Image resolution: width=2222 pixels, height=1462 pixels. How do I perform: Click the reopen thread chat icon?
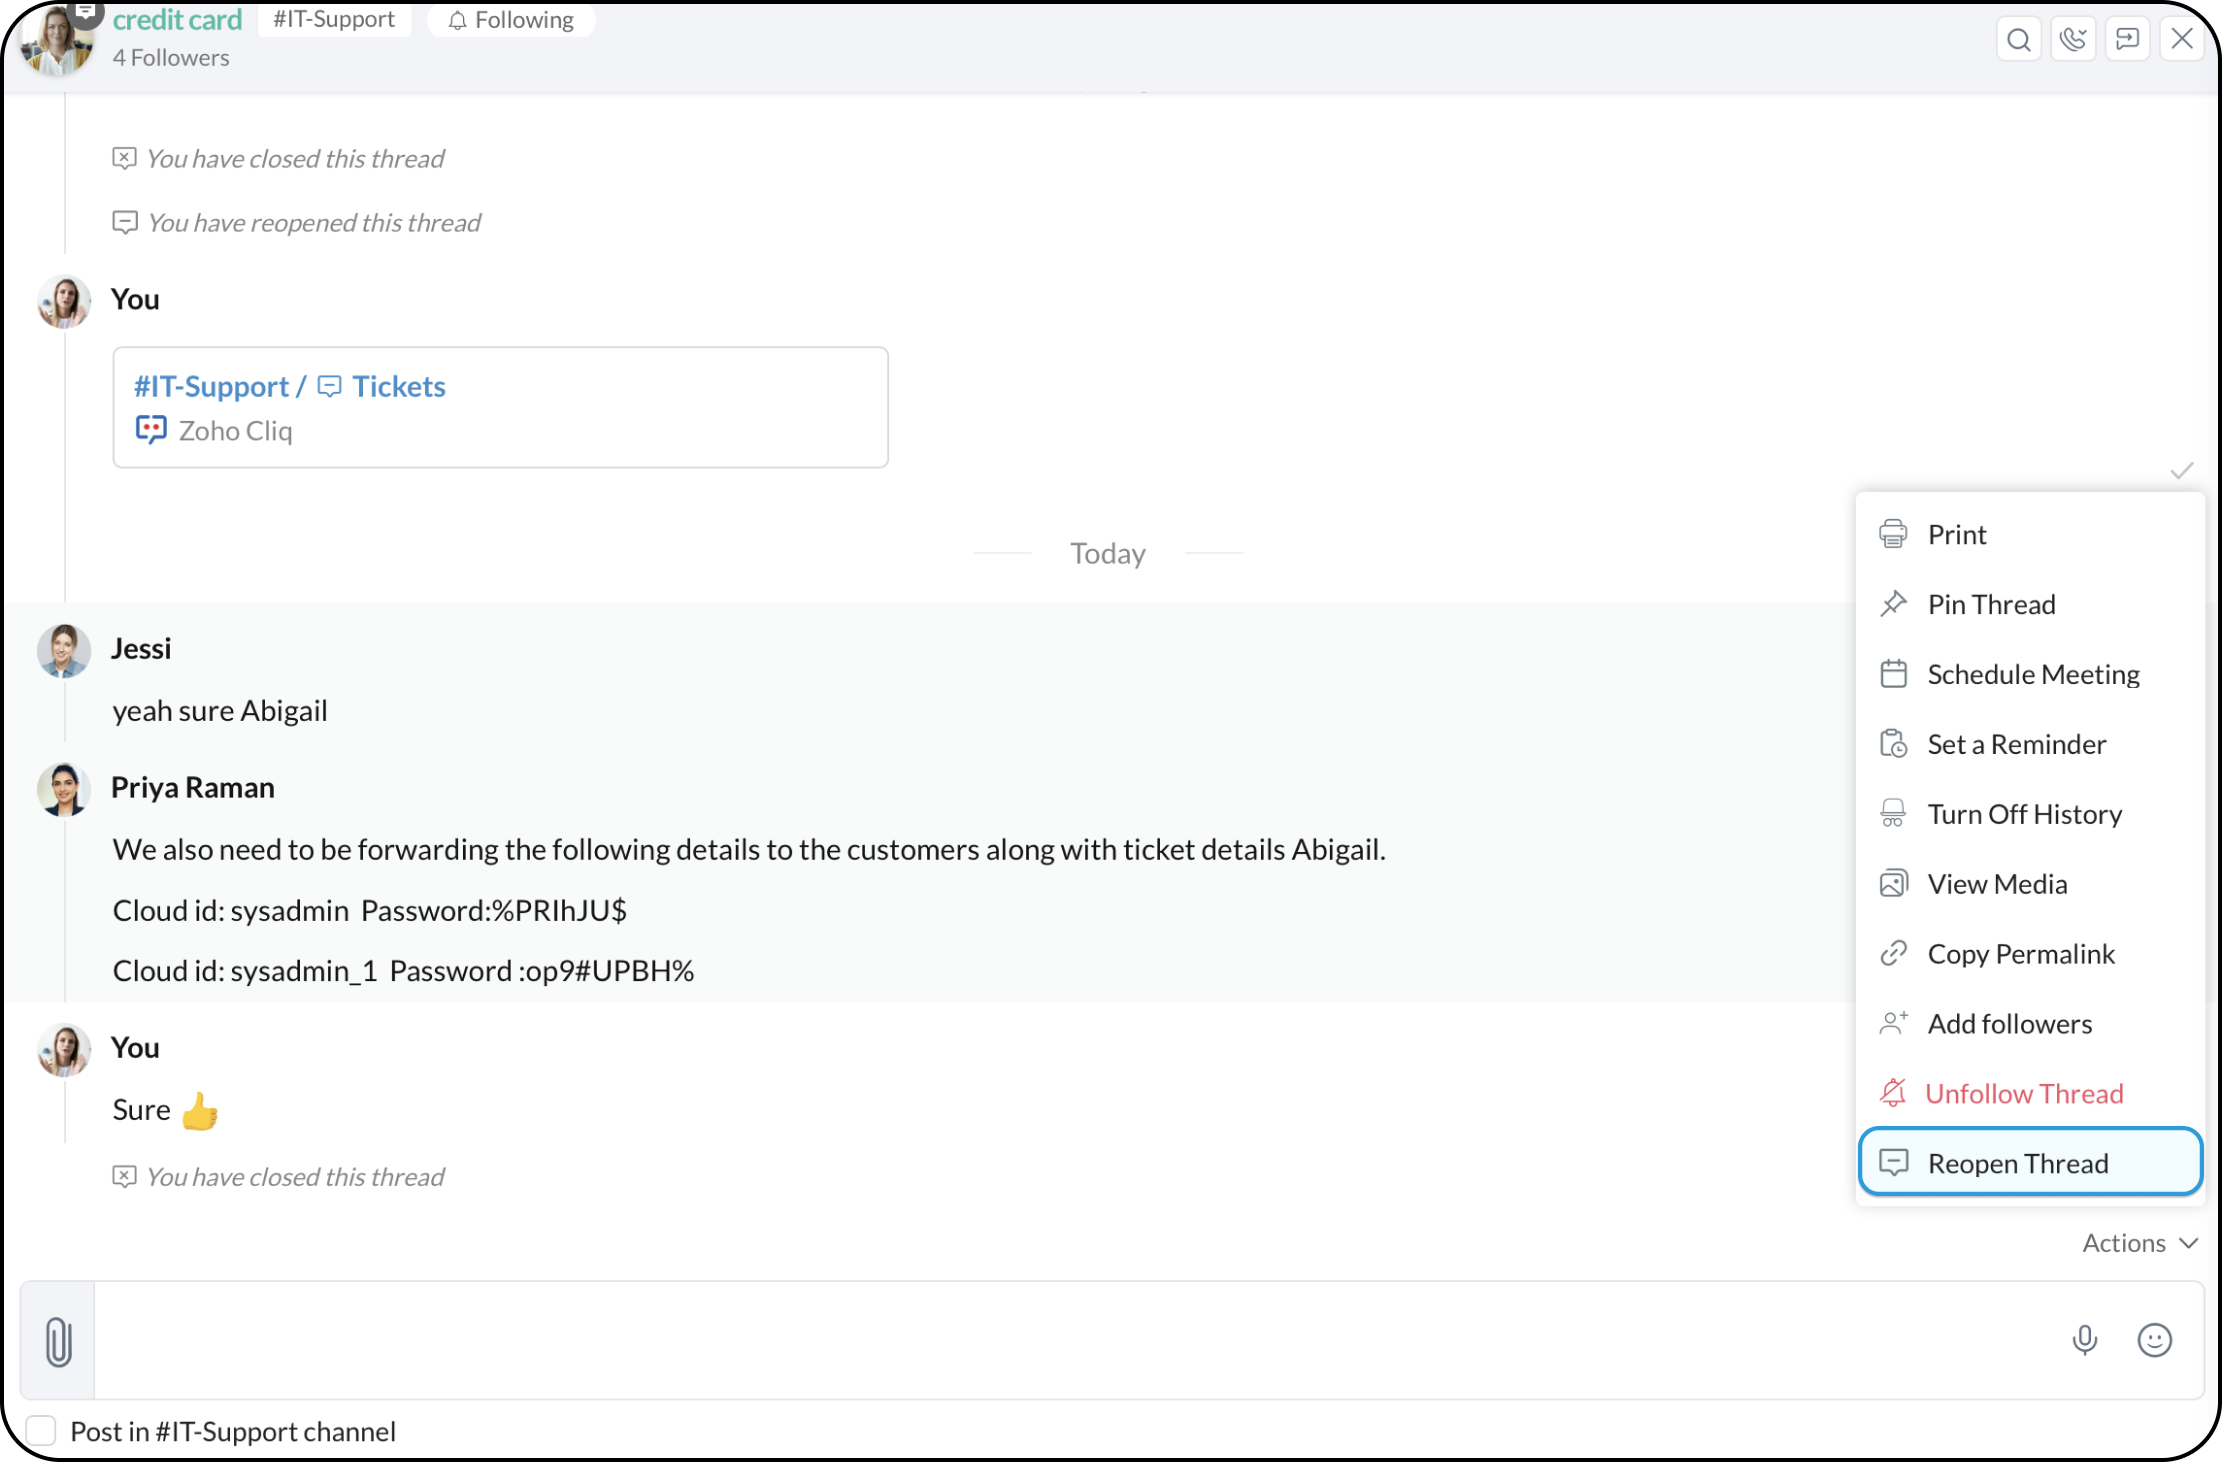pyautogui.click(x=1893, y=1162)
